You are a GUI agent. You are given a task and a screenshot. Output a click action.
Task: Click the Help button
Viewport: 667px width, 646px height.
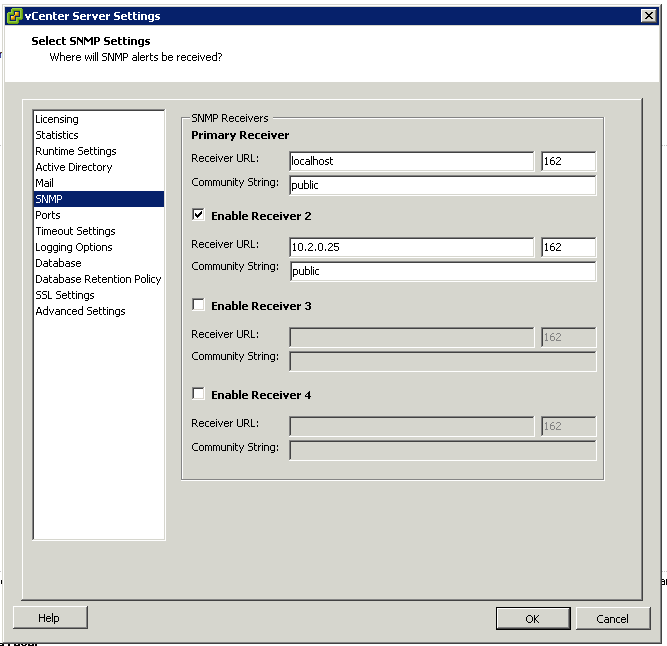50,618
